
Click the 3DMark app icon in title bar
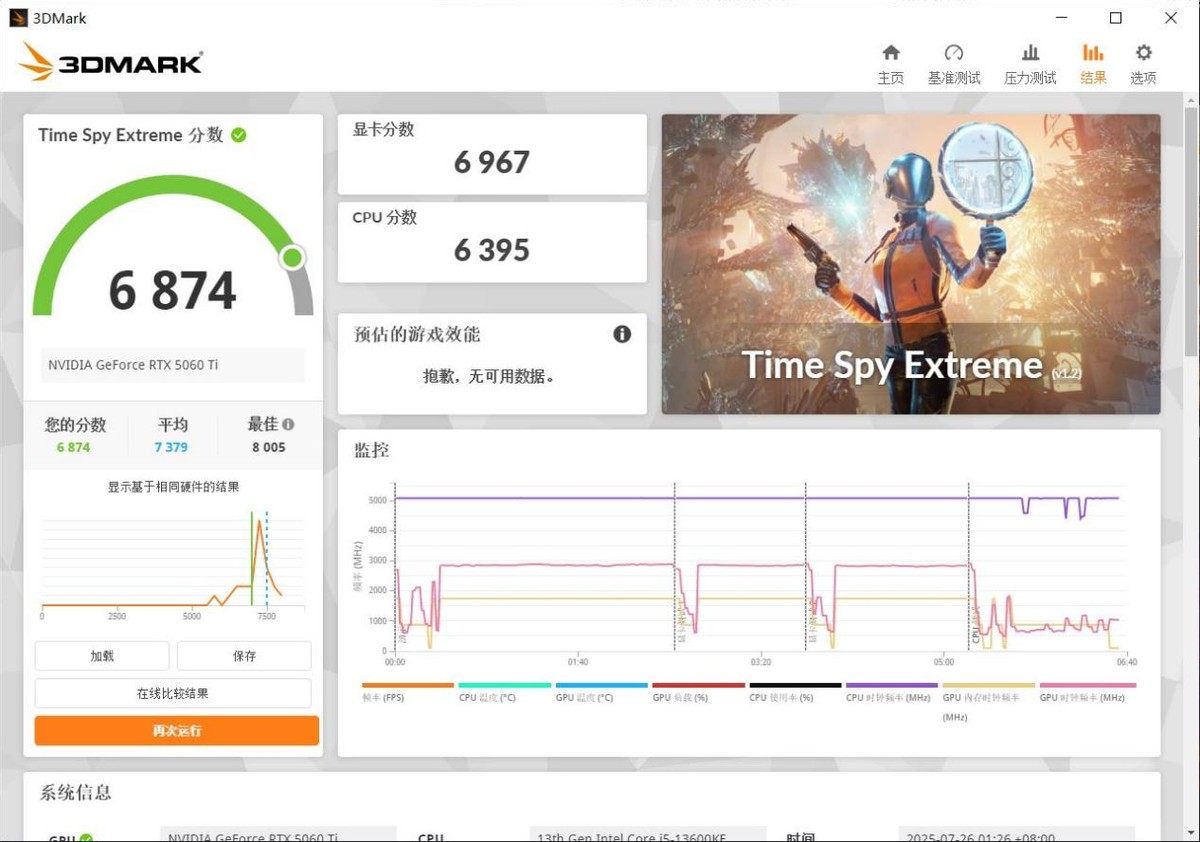pos(18,18)
